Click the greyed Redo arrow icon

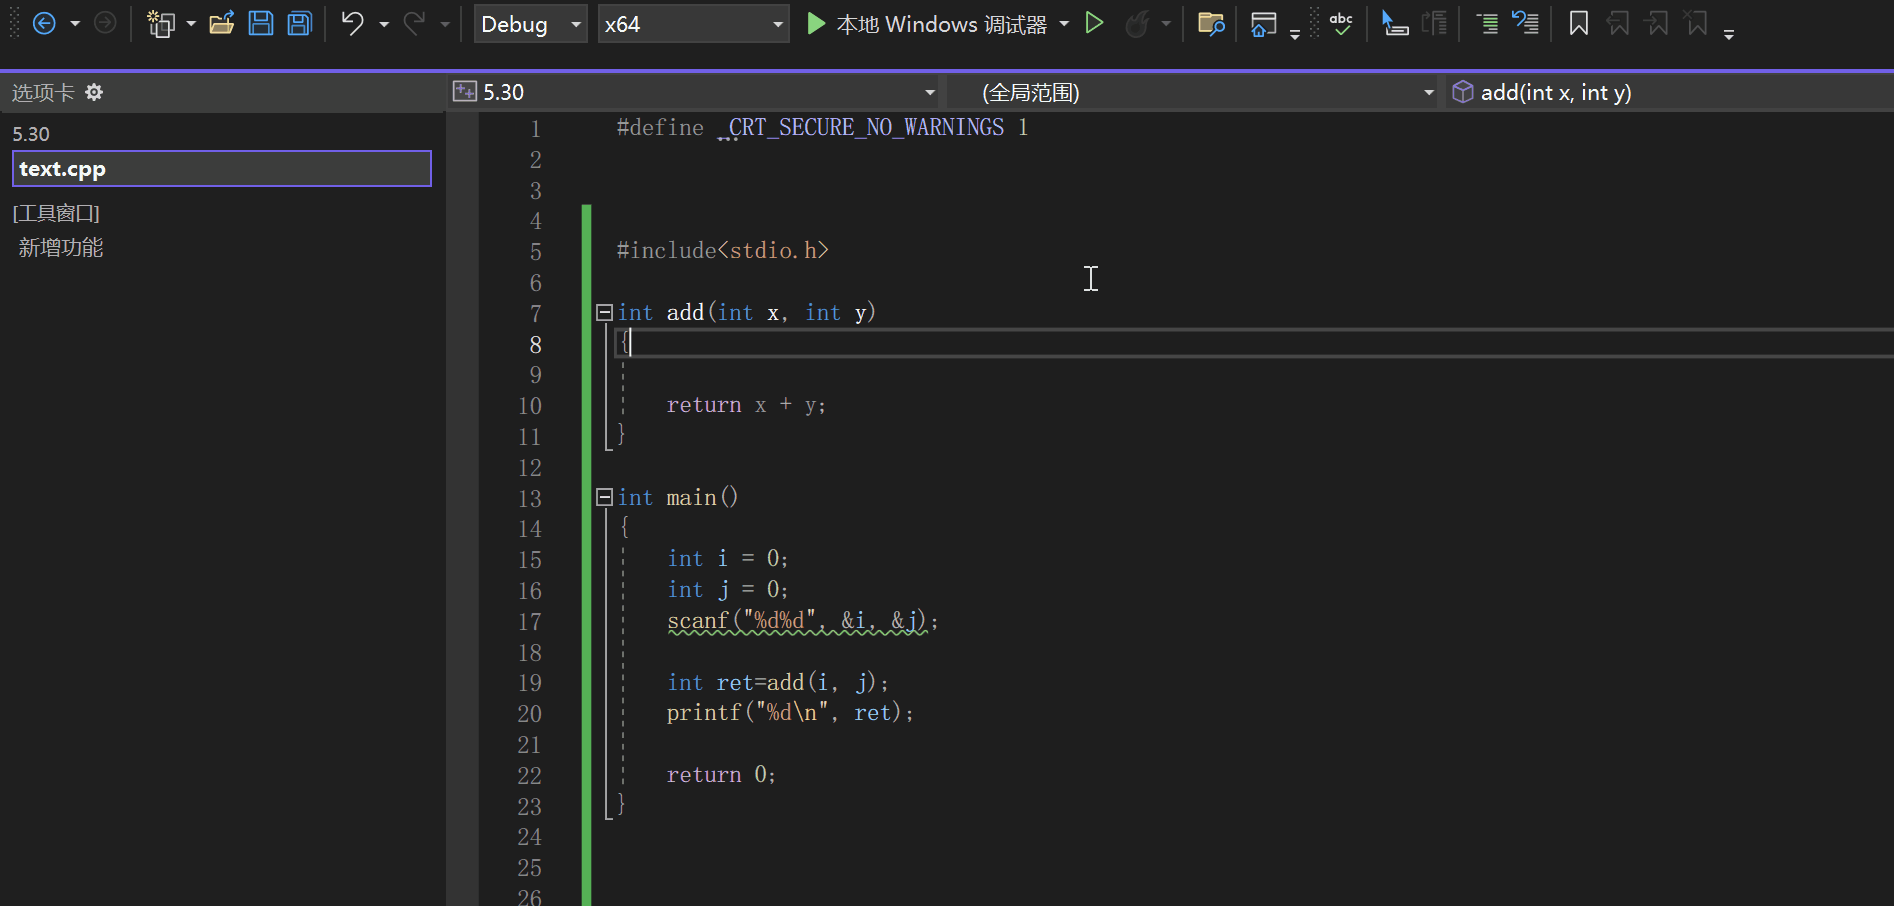click(413, 23)
